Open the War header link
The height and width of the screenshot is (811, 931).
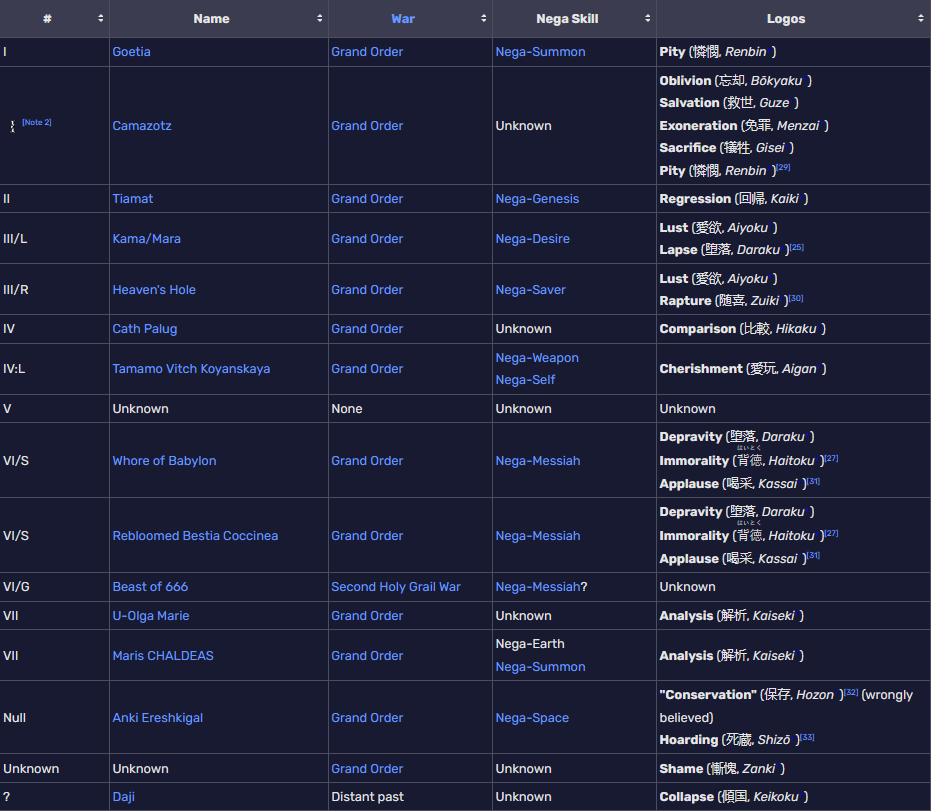403,18
